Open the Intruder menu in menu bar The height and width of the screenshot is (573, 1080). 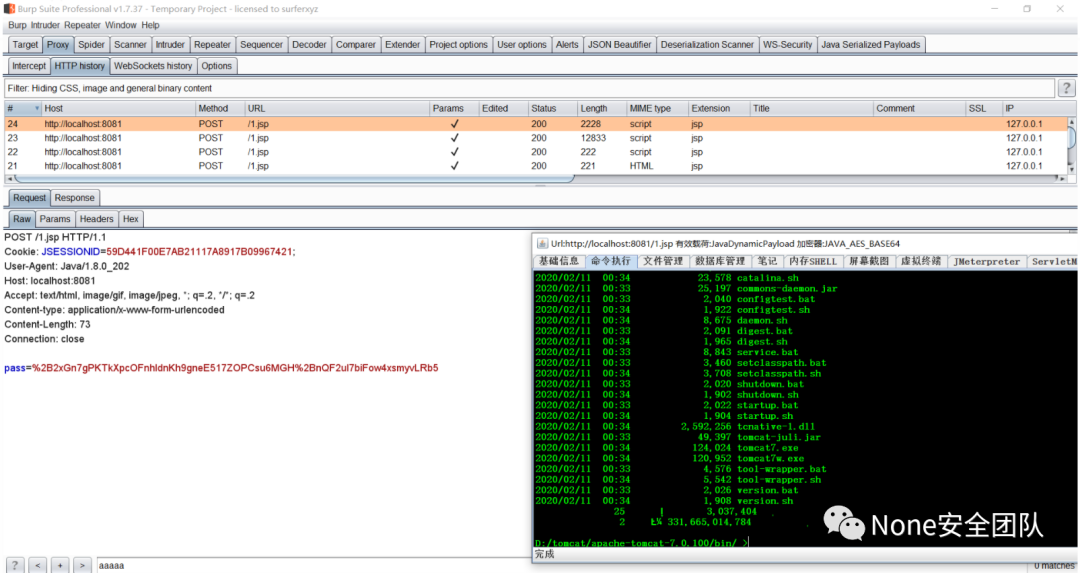click(x=45, y=25)
